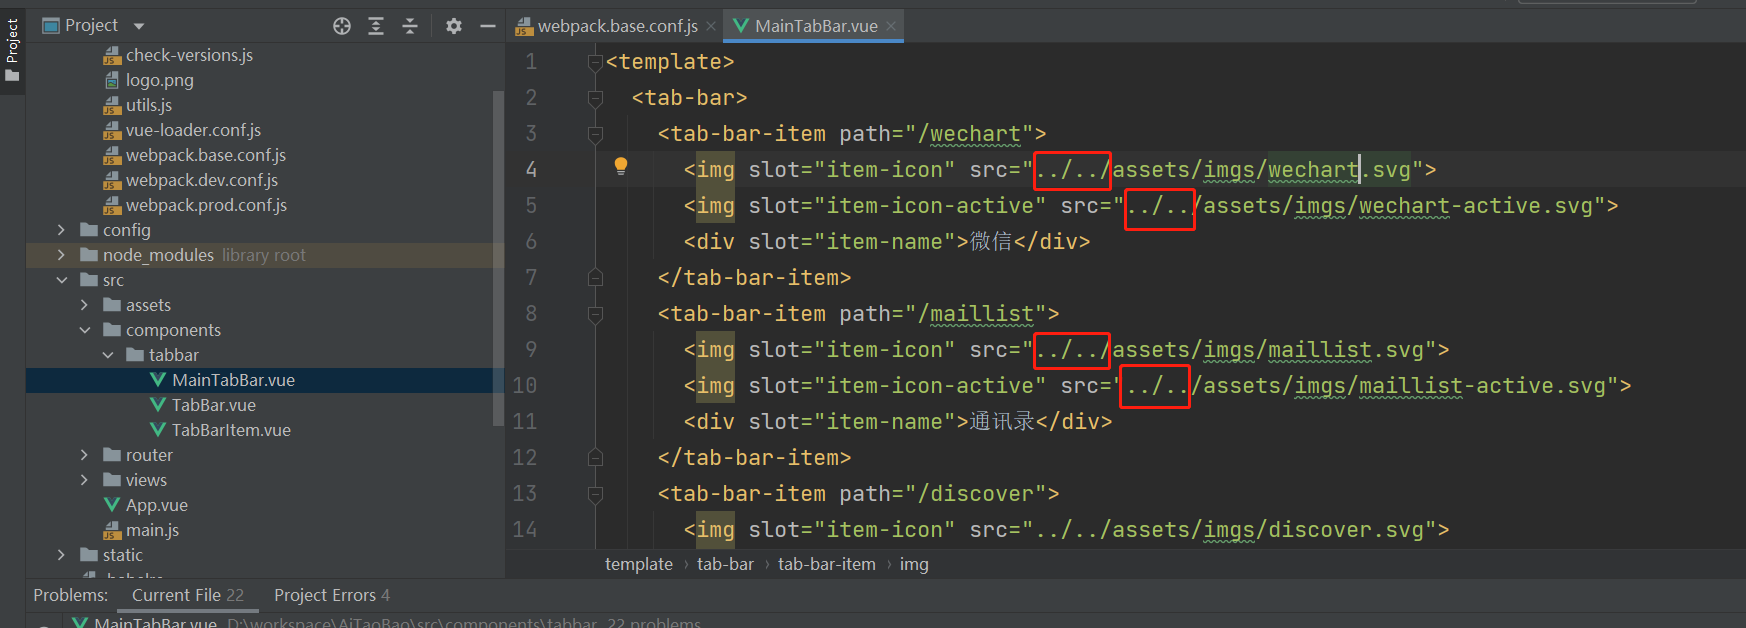
Task: Fold the tab-bar tag at line 2
Action: click(595, 98)
